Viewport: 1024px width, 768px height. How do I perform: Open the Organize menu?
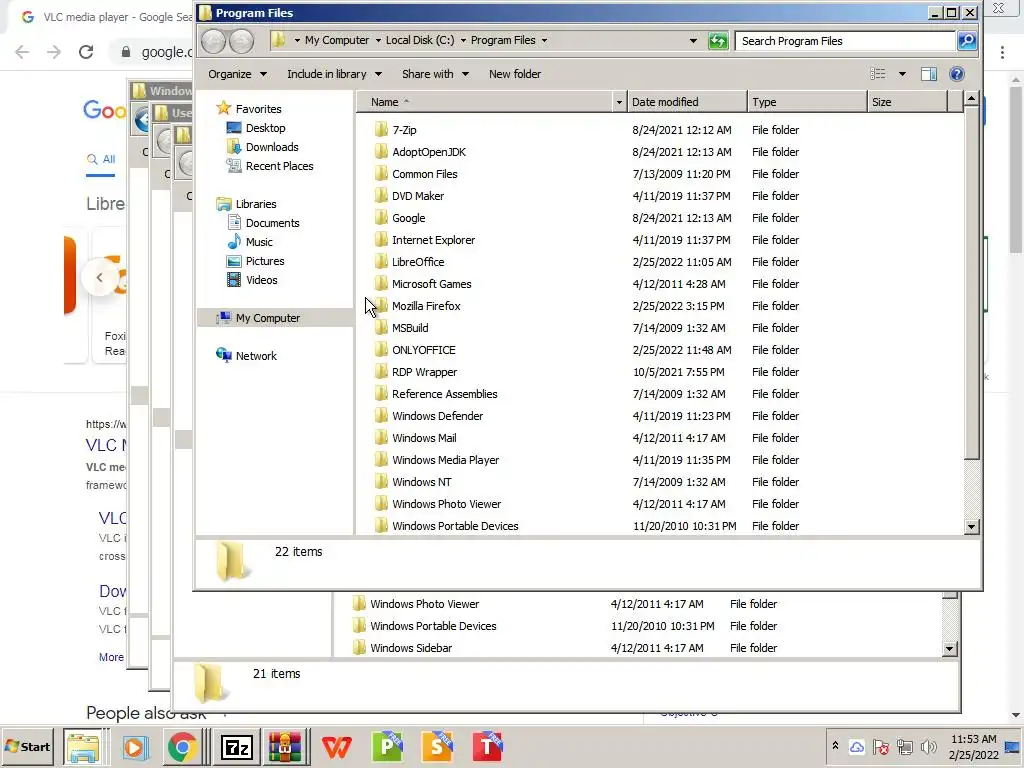[238, 74]
